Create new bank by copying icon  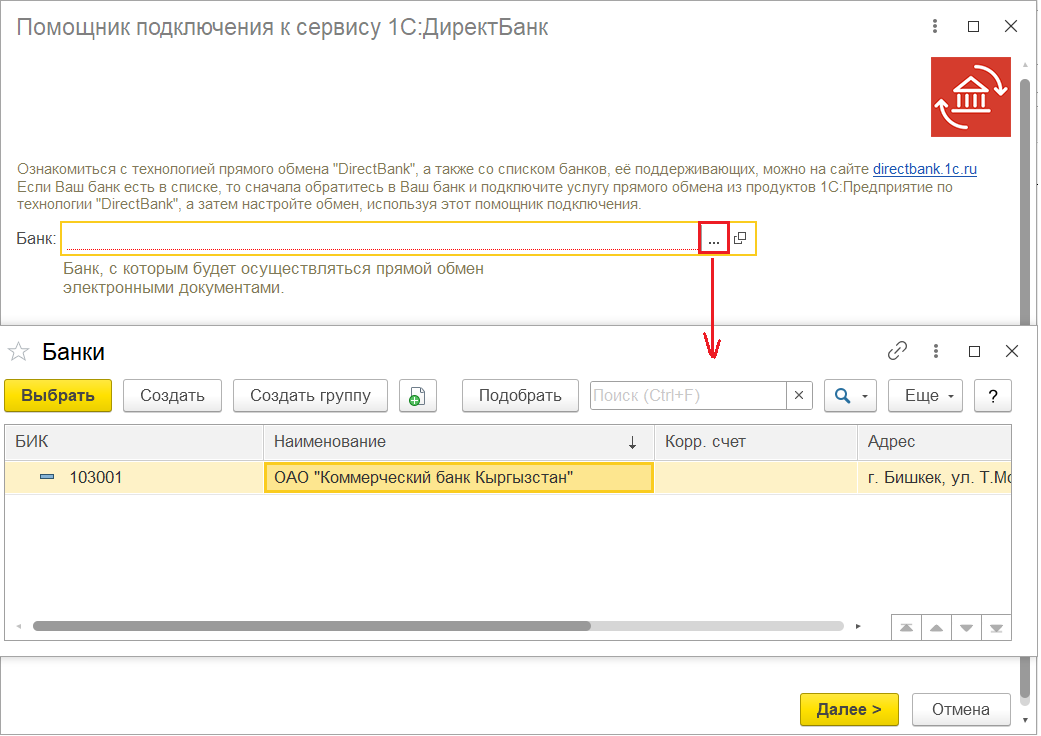pyautogui.click(x=418, y=396)
